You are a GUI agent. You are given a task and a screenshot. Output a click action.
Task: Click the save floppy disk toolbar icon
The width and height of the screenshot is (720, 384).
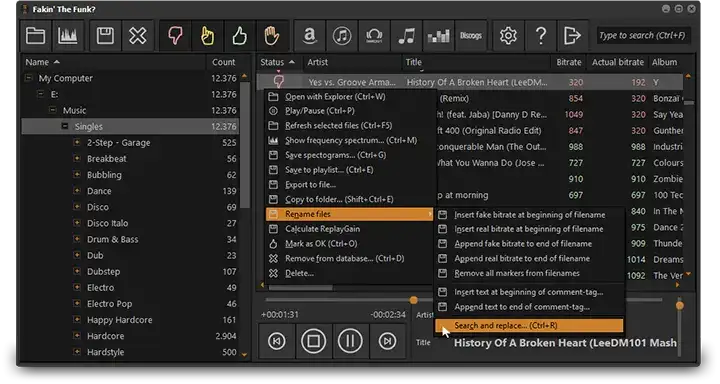click(x=105, y=35)
